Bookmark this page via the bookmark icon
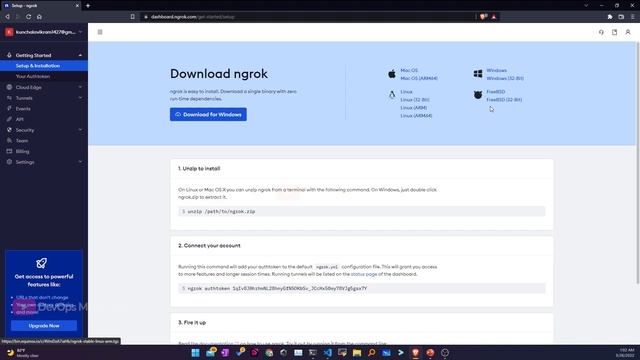The image size is (640, 360). (133, 17)
